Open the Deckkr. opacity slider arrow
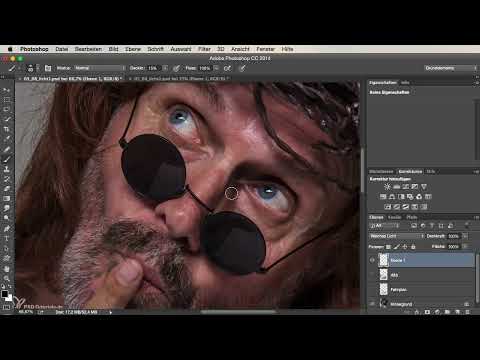This screenshot has width=480, height=360. [x=165, y=68]
